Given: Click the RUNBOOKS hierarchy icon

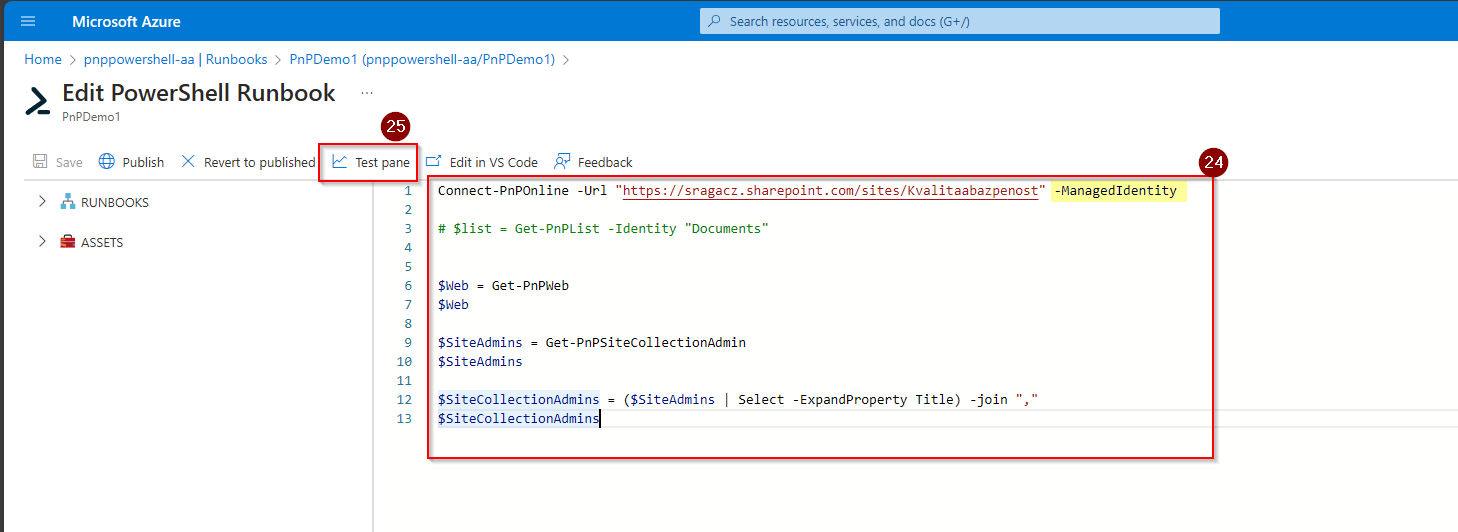Looking at the screenshot, I should click(x=68, y=202).
